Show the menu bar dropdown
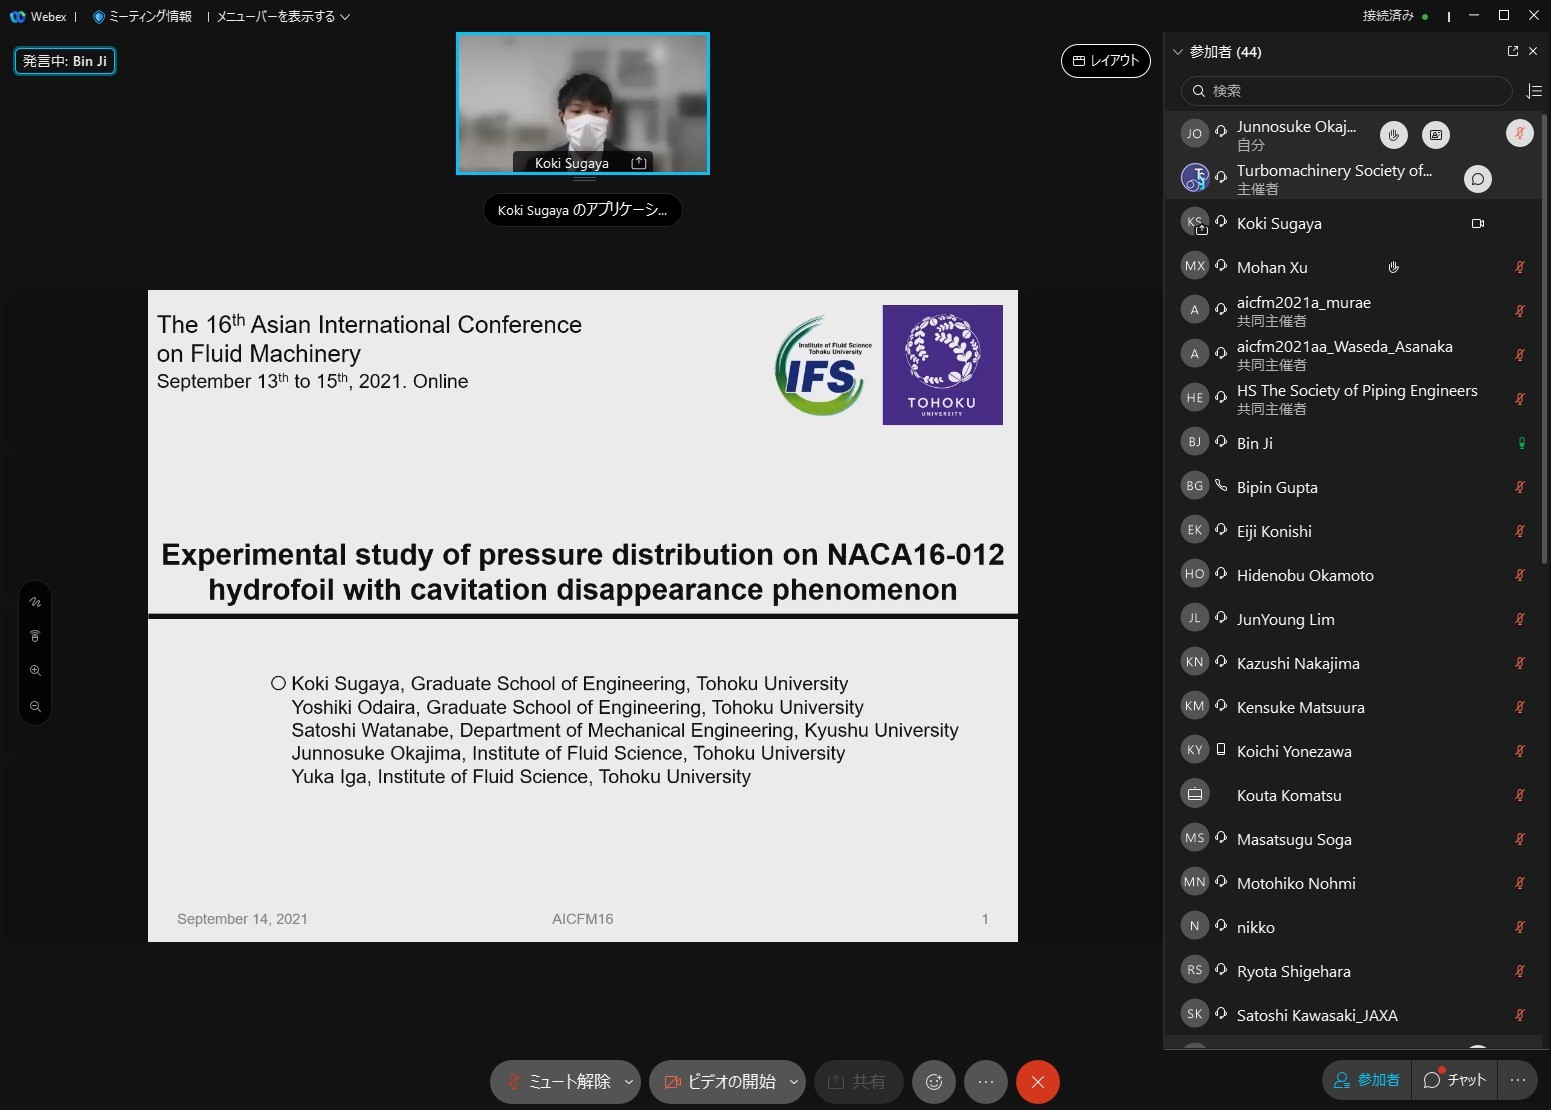The image size is (1551, 1110). coord(283,16)
